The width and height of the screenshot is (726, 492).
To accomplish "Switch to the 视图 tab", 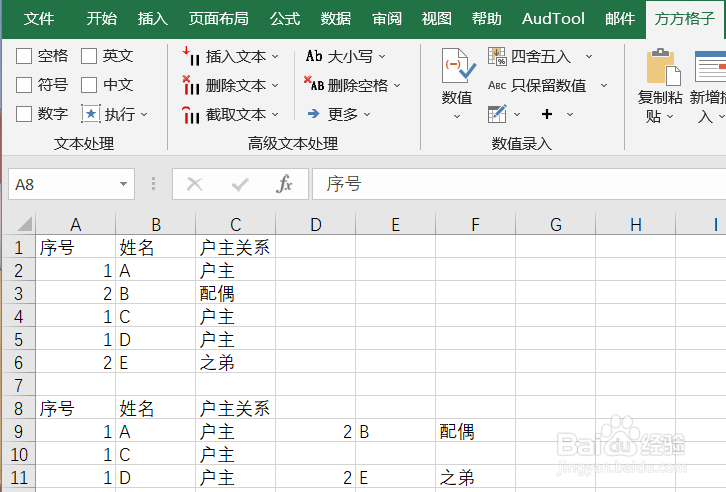I will tap(437, 19).
